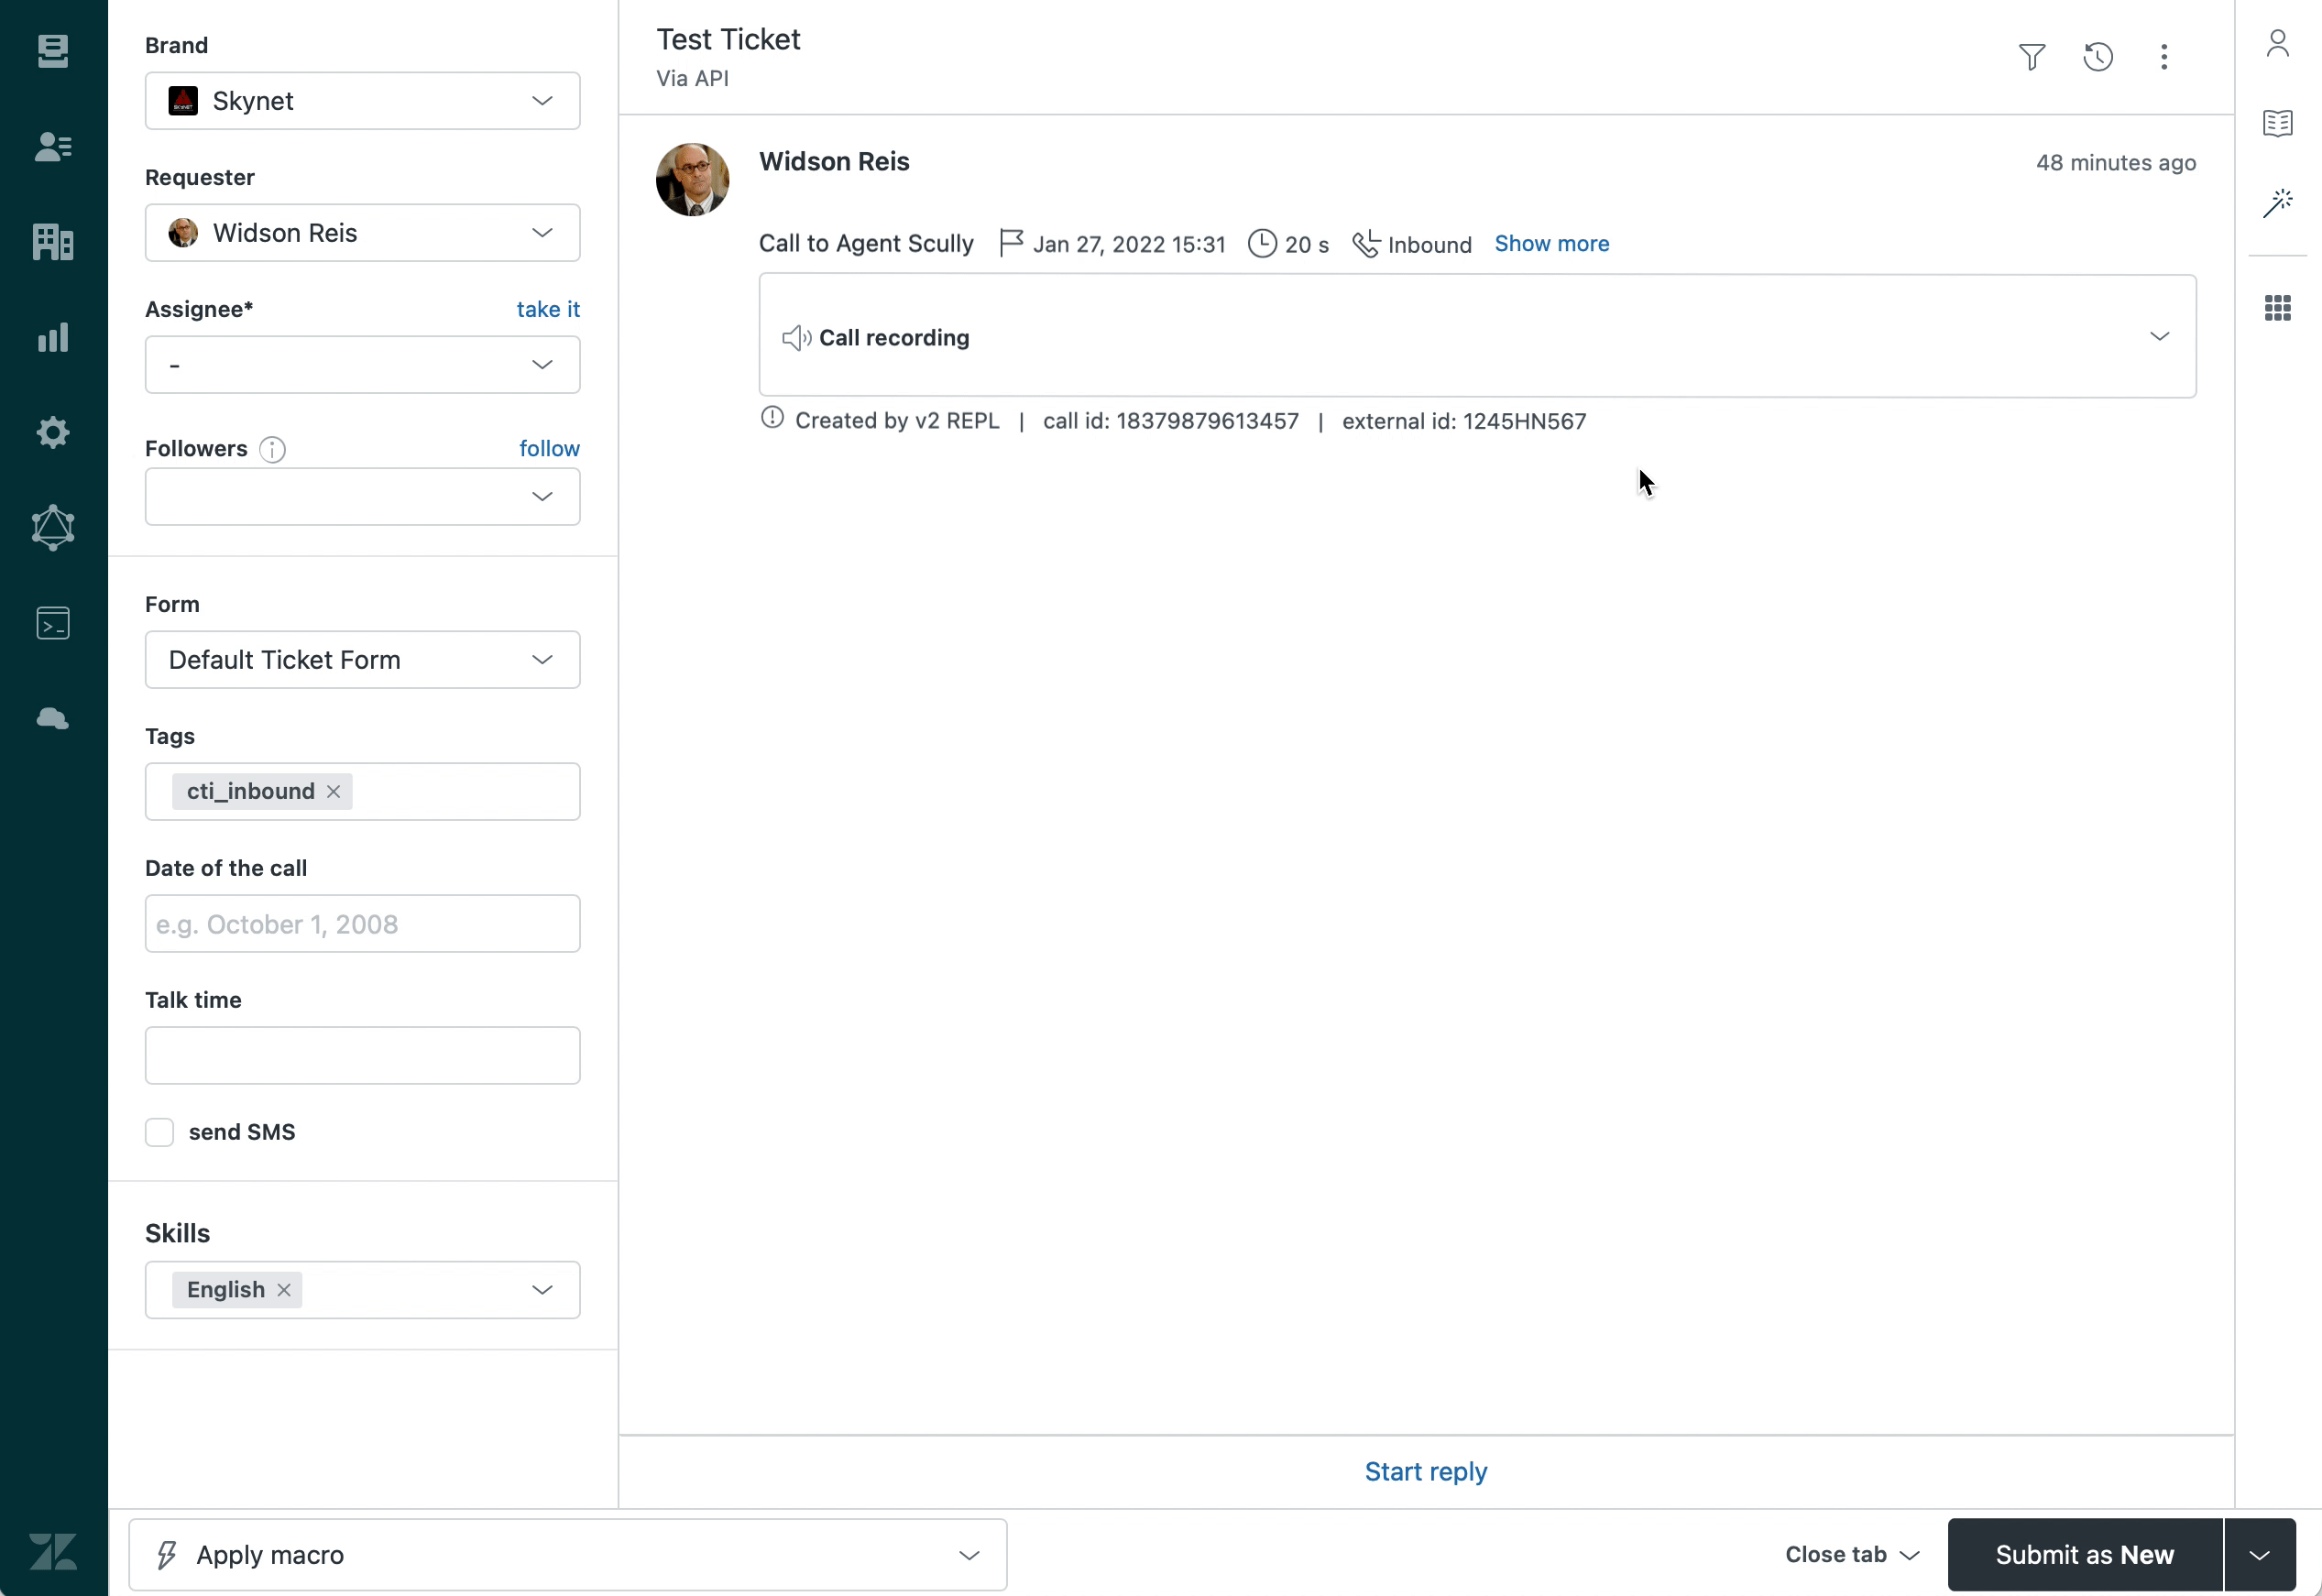Screen dimensions: 2322x1596
Task: Click the filter icon in ticket header
Action: click(x=2032, y=57)
